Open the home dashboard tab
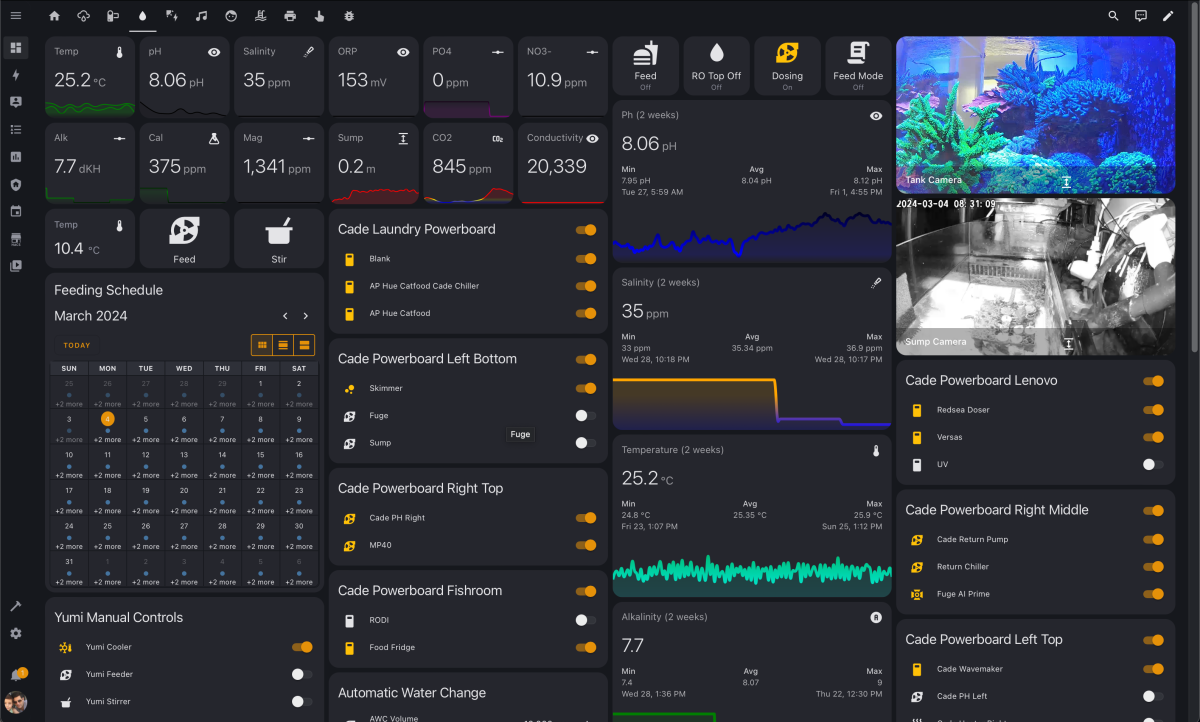The image size is (1200, 722). (54, 16)
